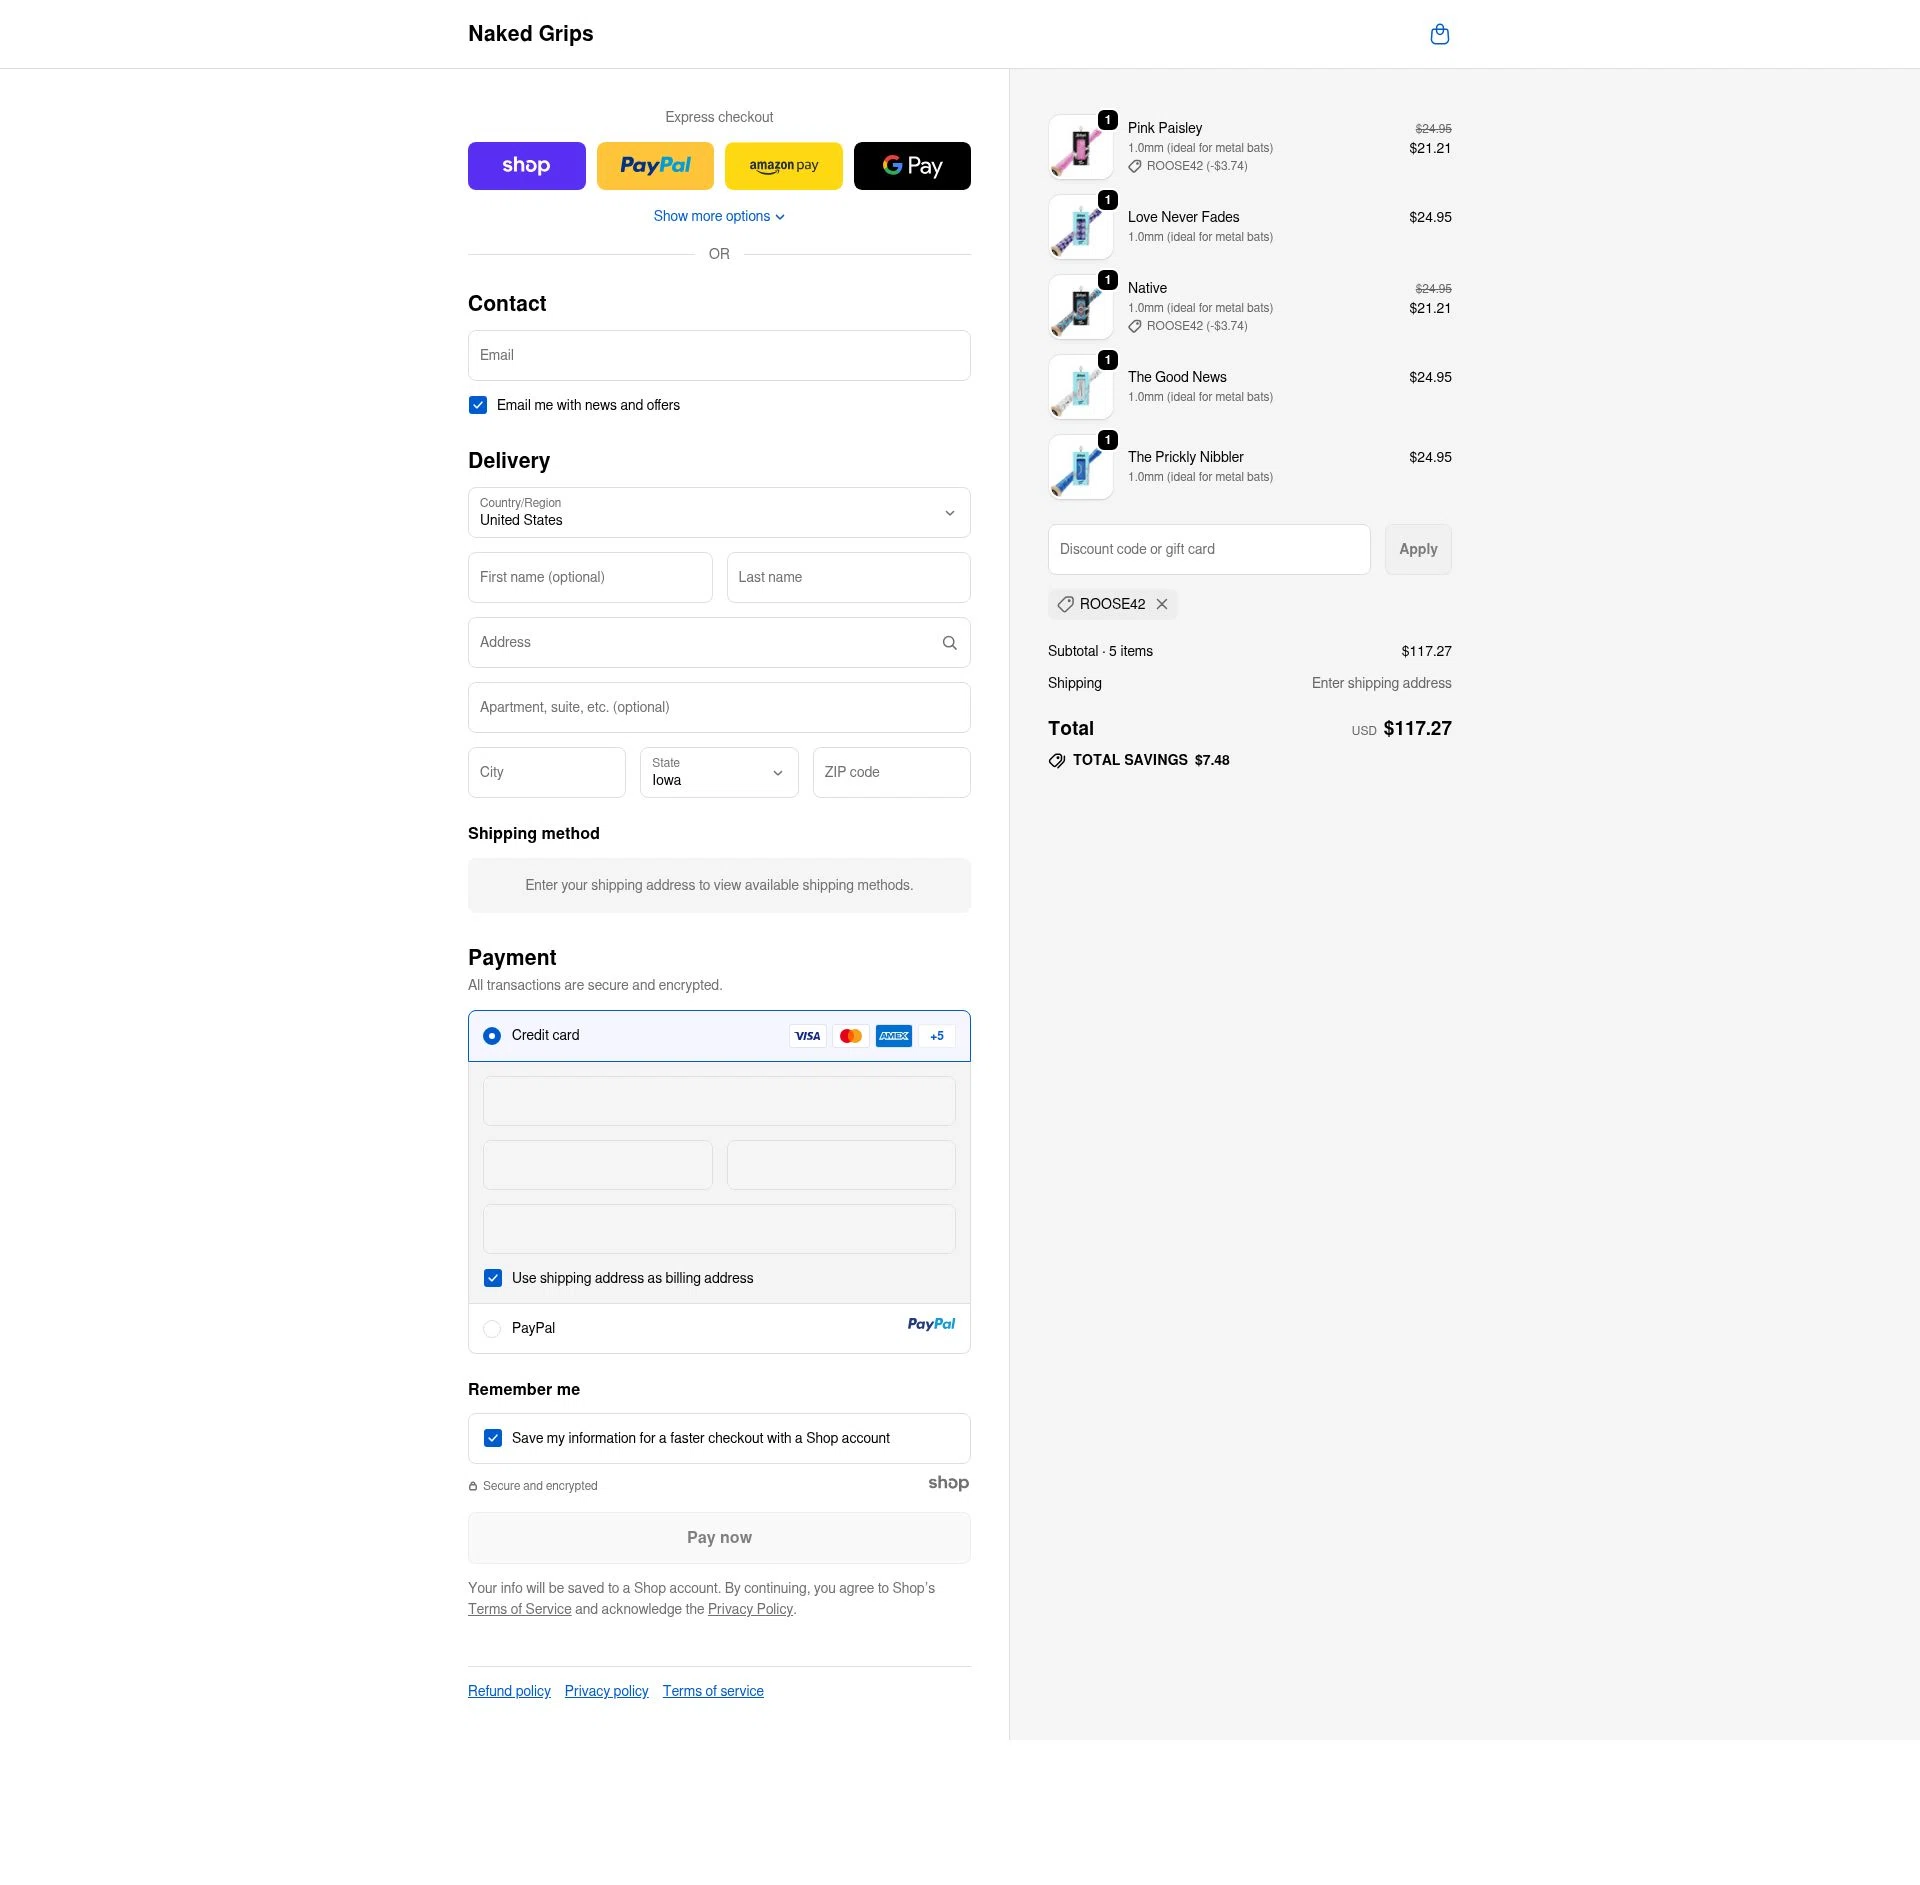Viewport: 1920px width, 1885px height.
Task: Click the Pink Paisley product thumbnail
Action: pos(1080,146)
